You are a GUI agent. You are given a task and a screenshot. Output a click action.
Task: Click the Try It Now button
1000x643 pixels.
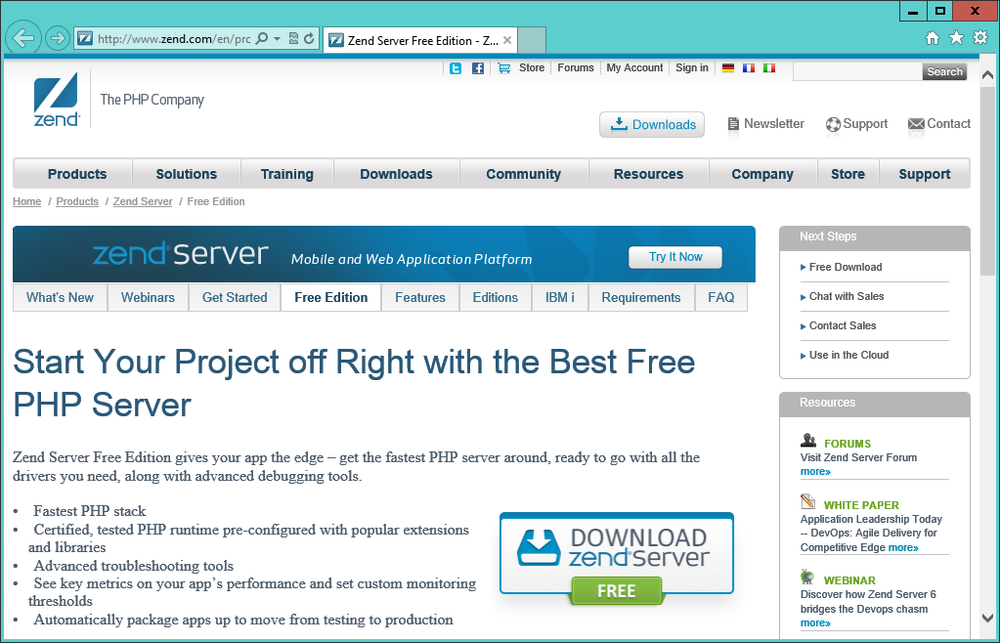pyautogui.click(x=675, y=257)
